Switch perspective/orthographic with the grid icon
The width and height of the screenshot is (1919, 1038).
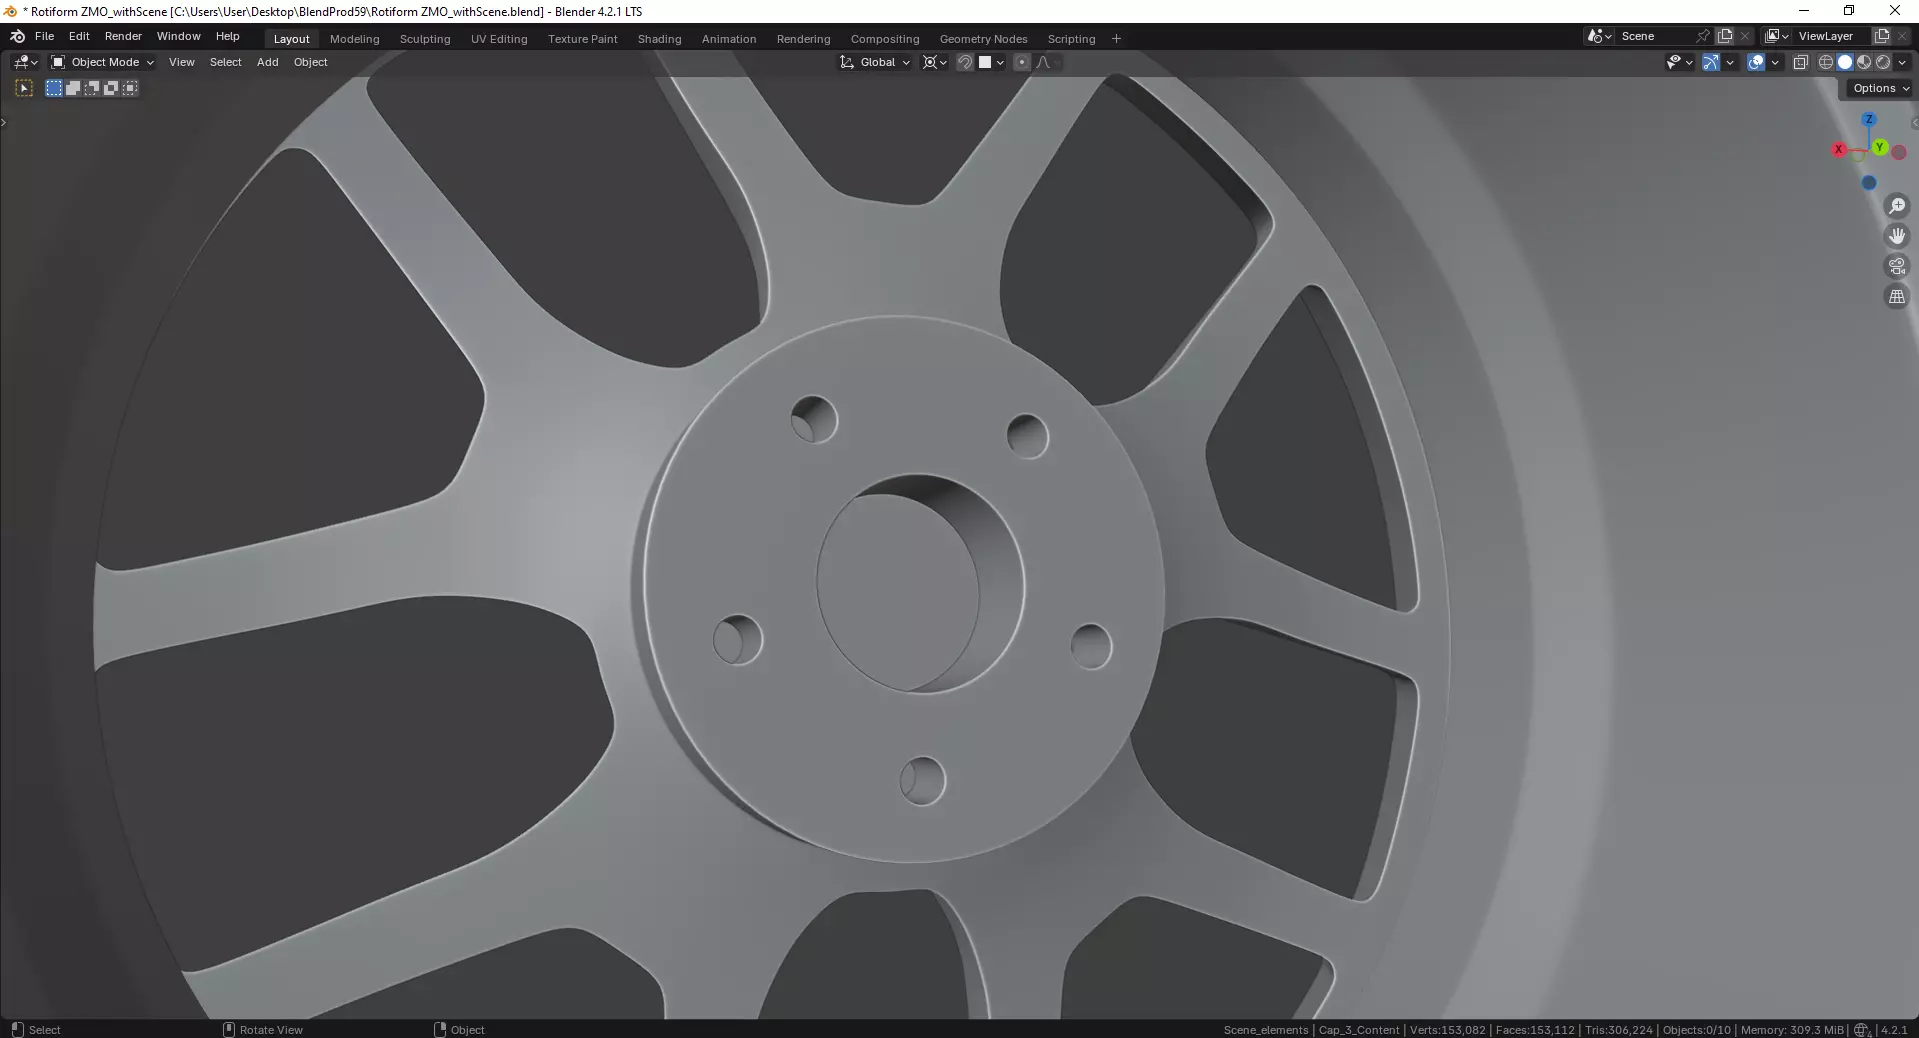click(x=1896, y=297)
